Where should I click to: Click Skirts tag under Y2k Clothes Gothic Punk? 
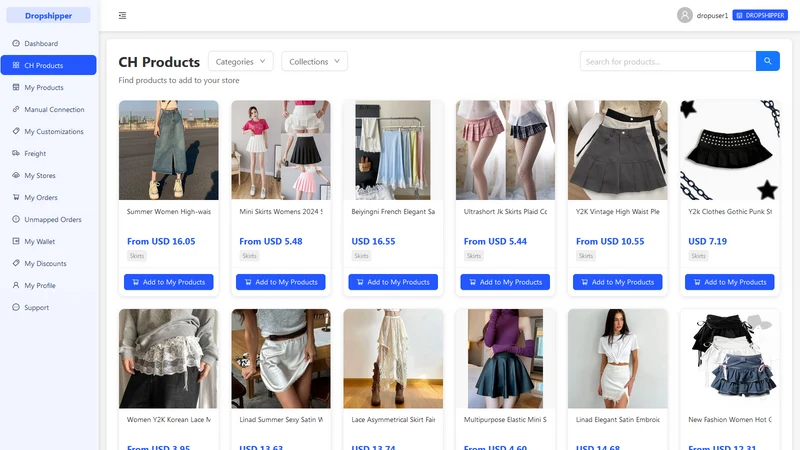click(x=698, y=256)
